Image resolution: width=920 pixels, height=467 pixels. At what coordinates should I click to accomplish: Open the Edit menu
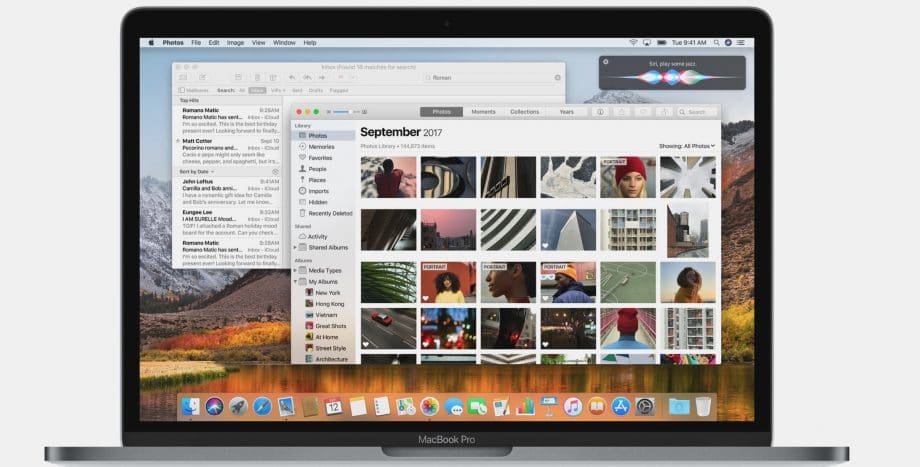click(x=214, y=43)
